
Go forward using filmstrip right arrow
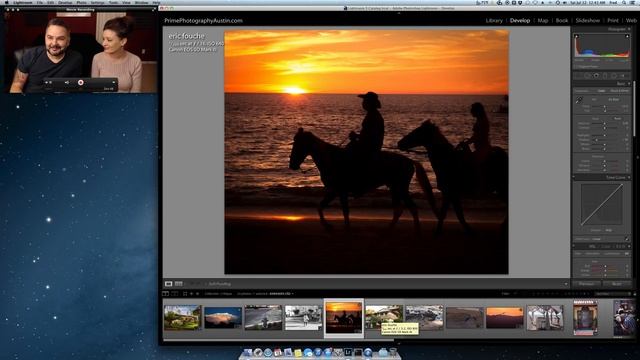coord(198,293)
